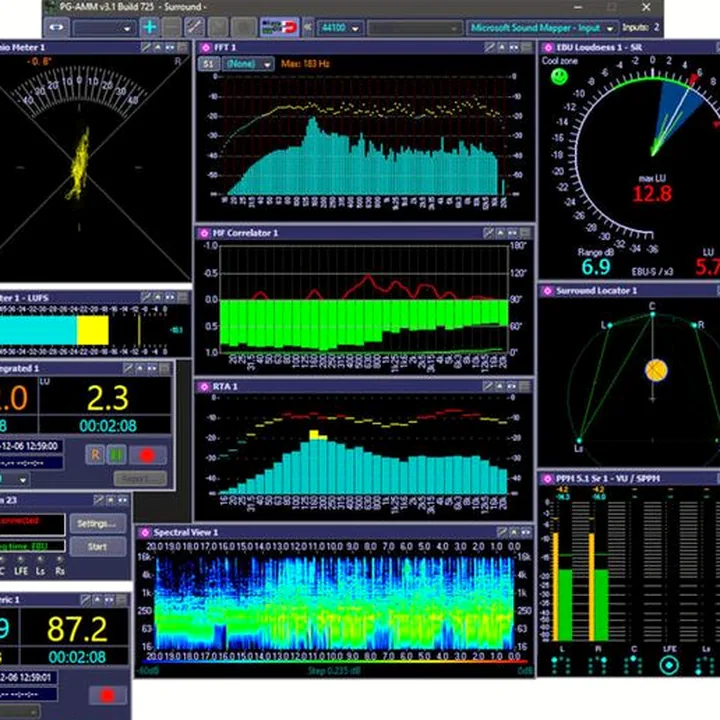Toggle the Rs channel indicator above Rs label
The image size is (720, 720).
[60, 560]
